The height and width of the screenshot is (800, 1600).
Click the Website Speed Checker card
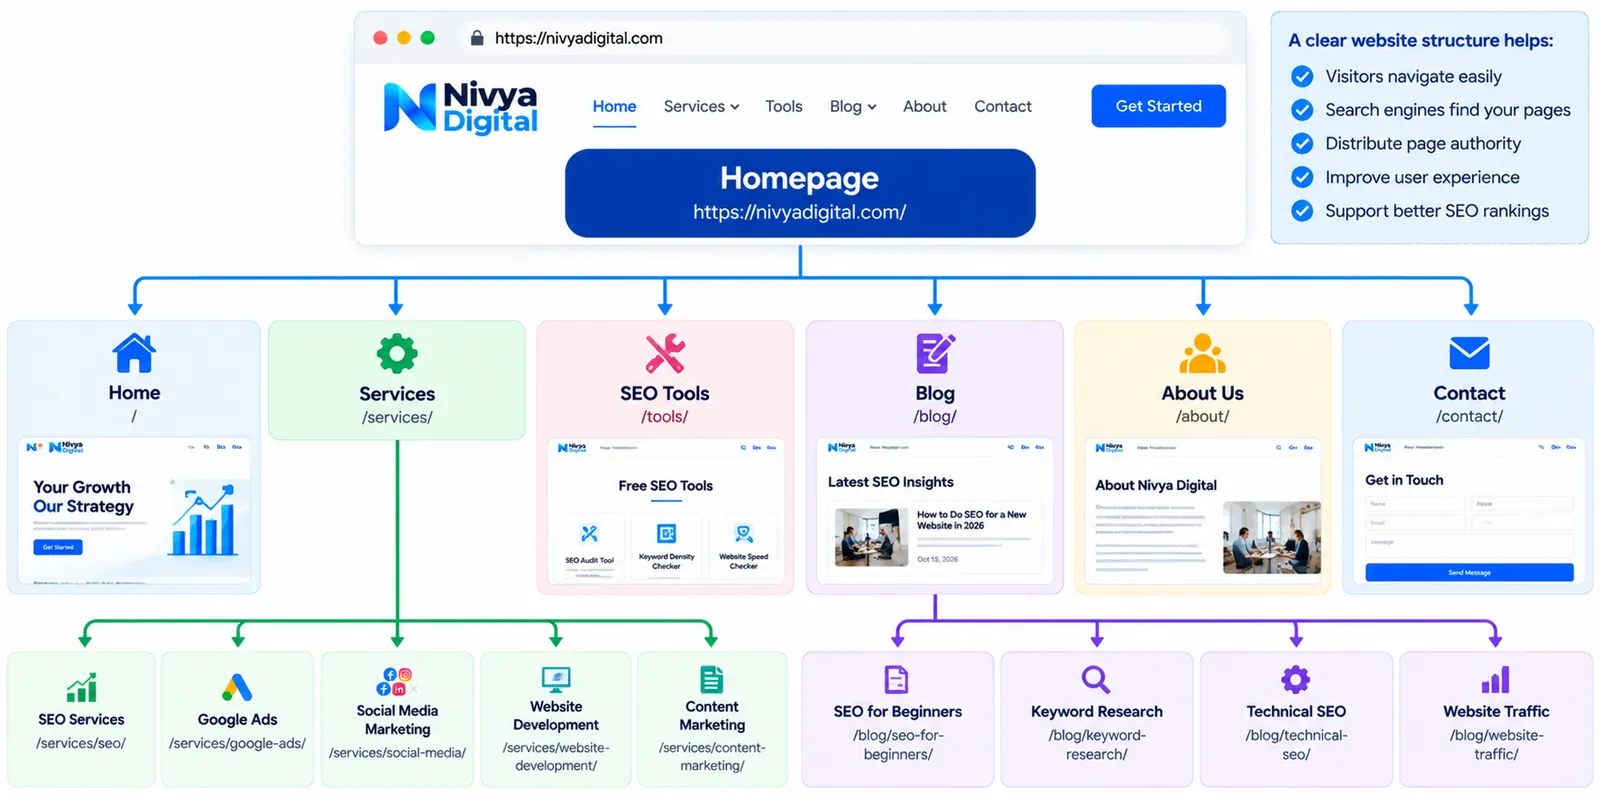click(x=743, y=545)
